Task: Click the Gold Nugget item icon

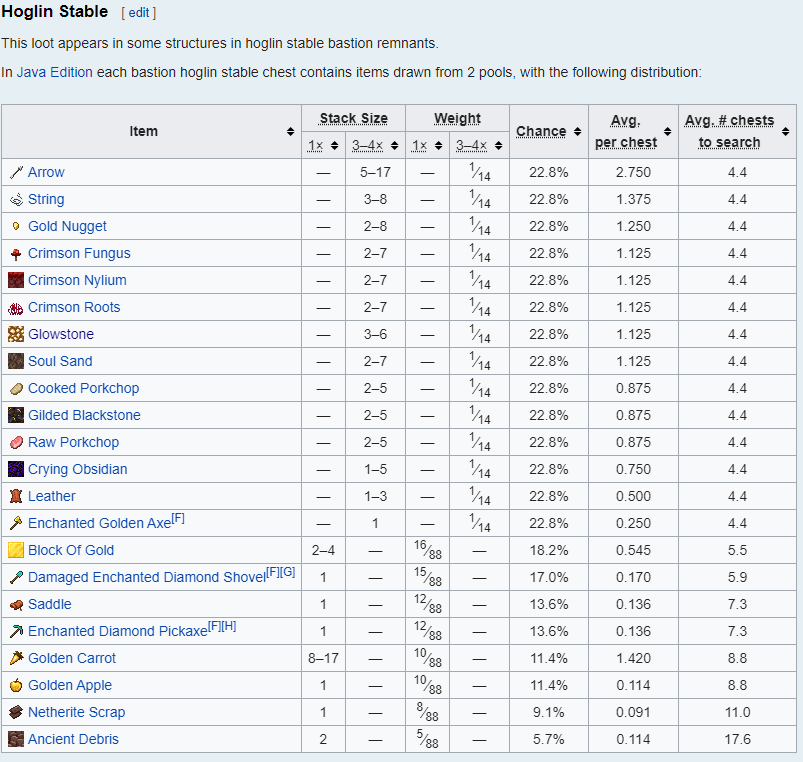Action: click(x=16, y=227)
